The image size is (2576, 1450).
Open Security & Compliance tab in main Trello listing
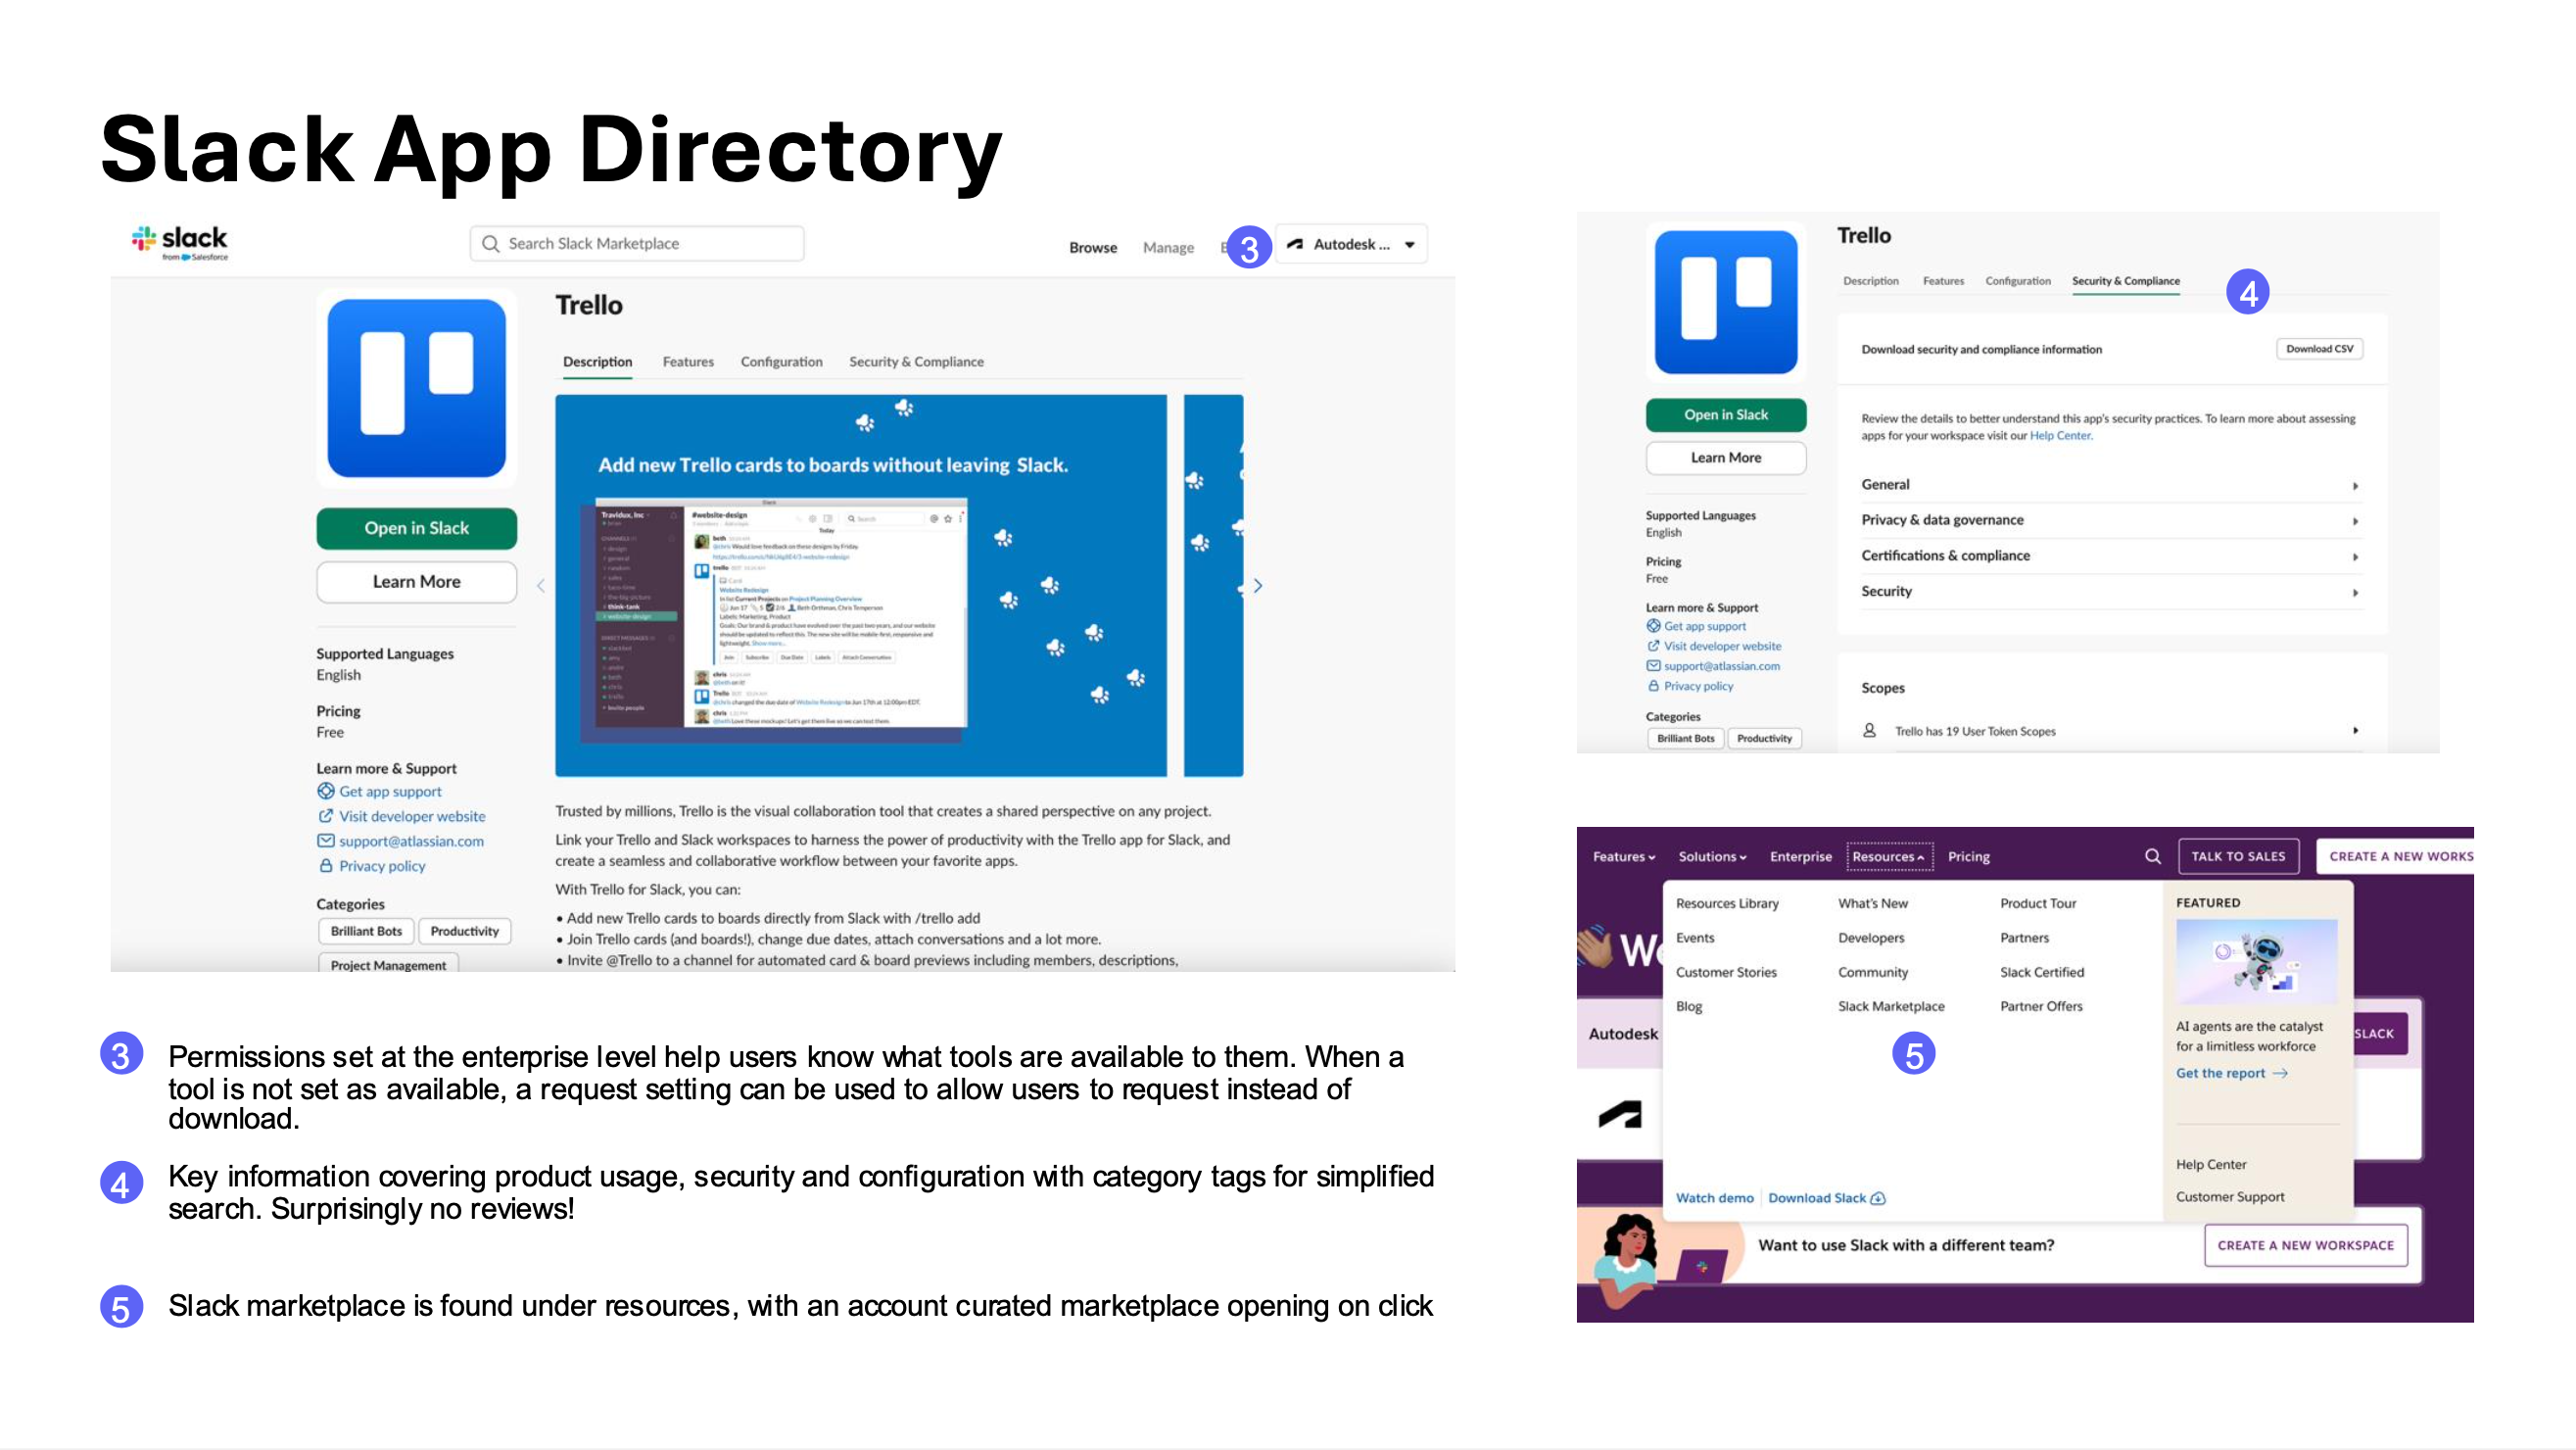(916, 362)
